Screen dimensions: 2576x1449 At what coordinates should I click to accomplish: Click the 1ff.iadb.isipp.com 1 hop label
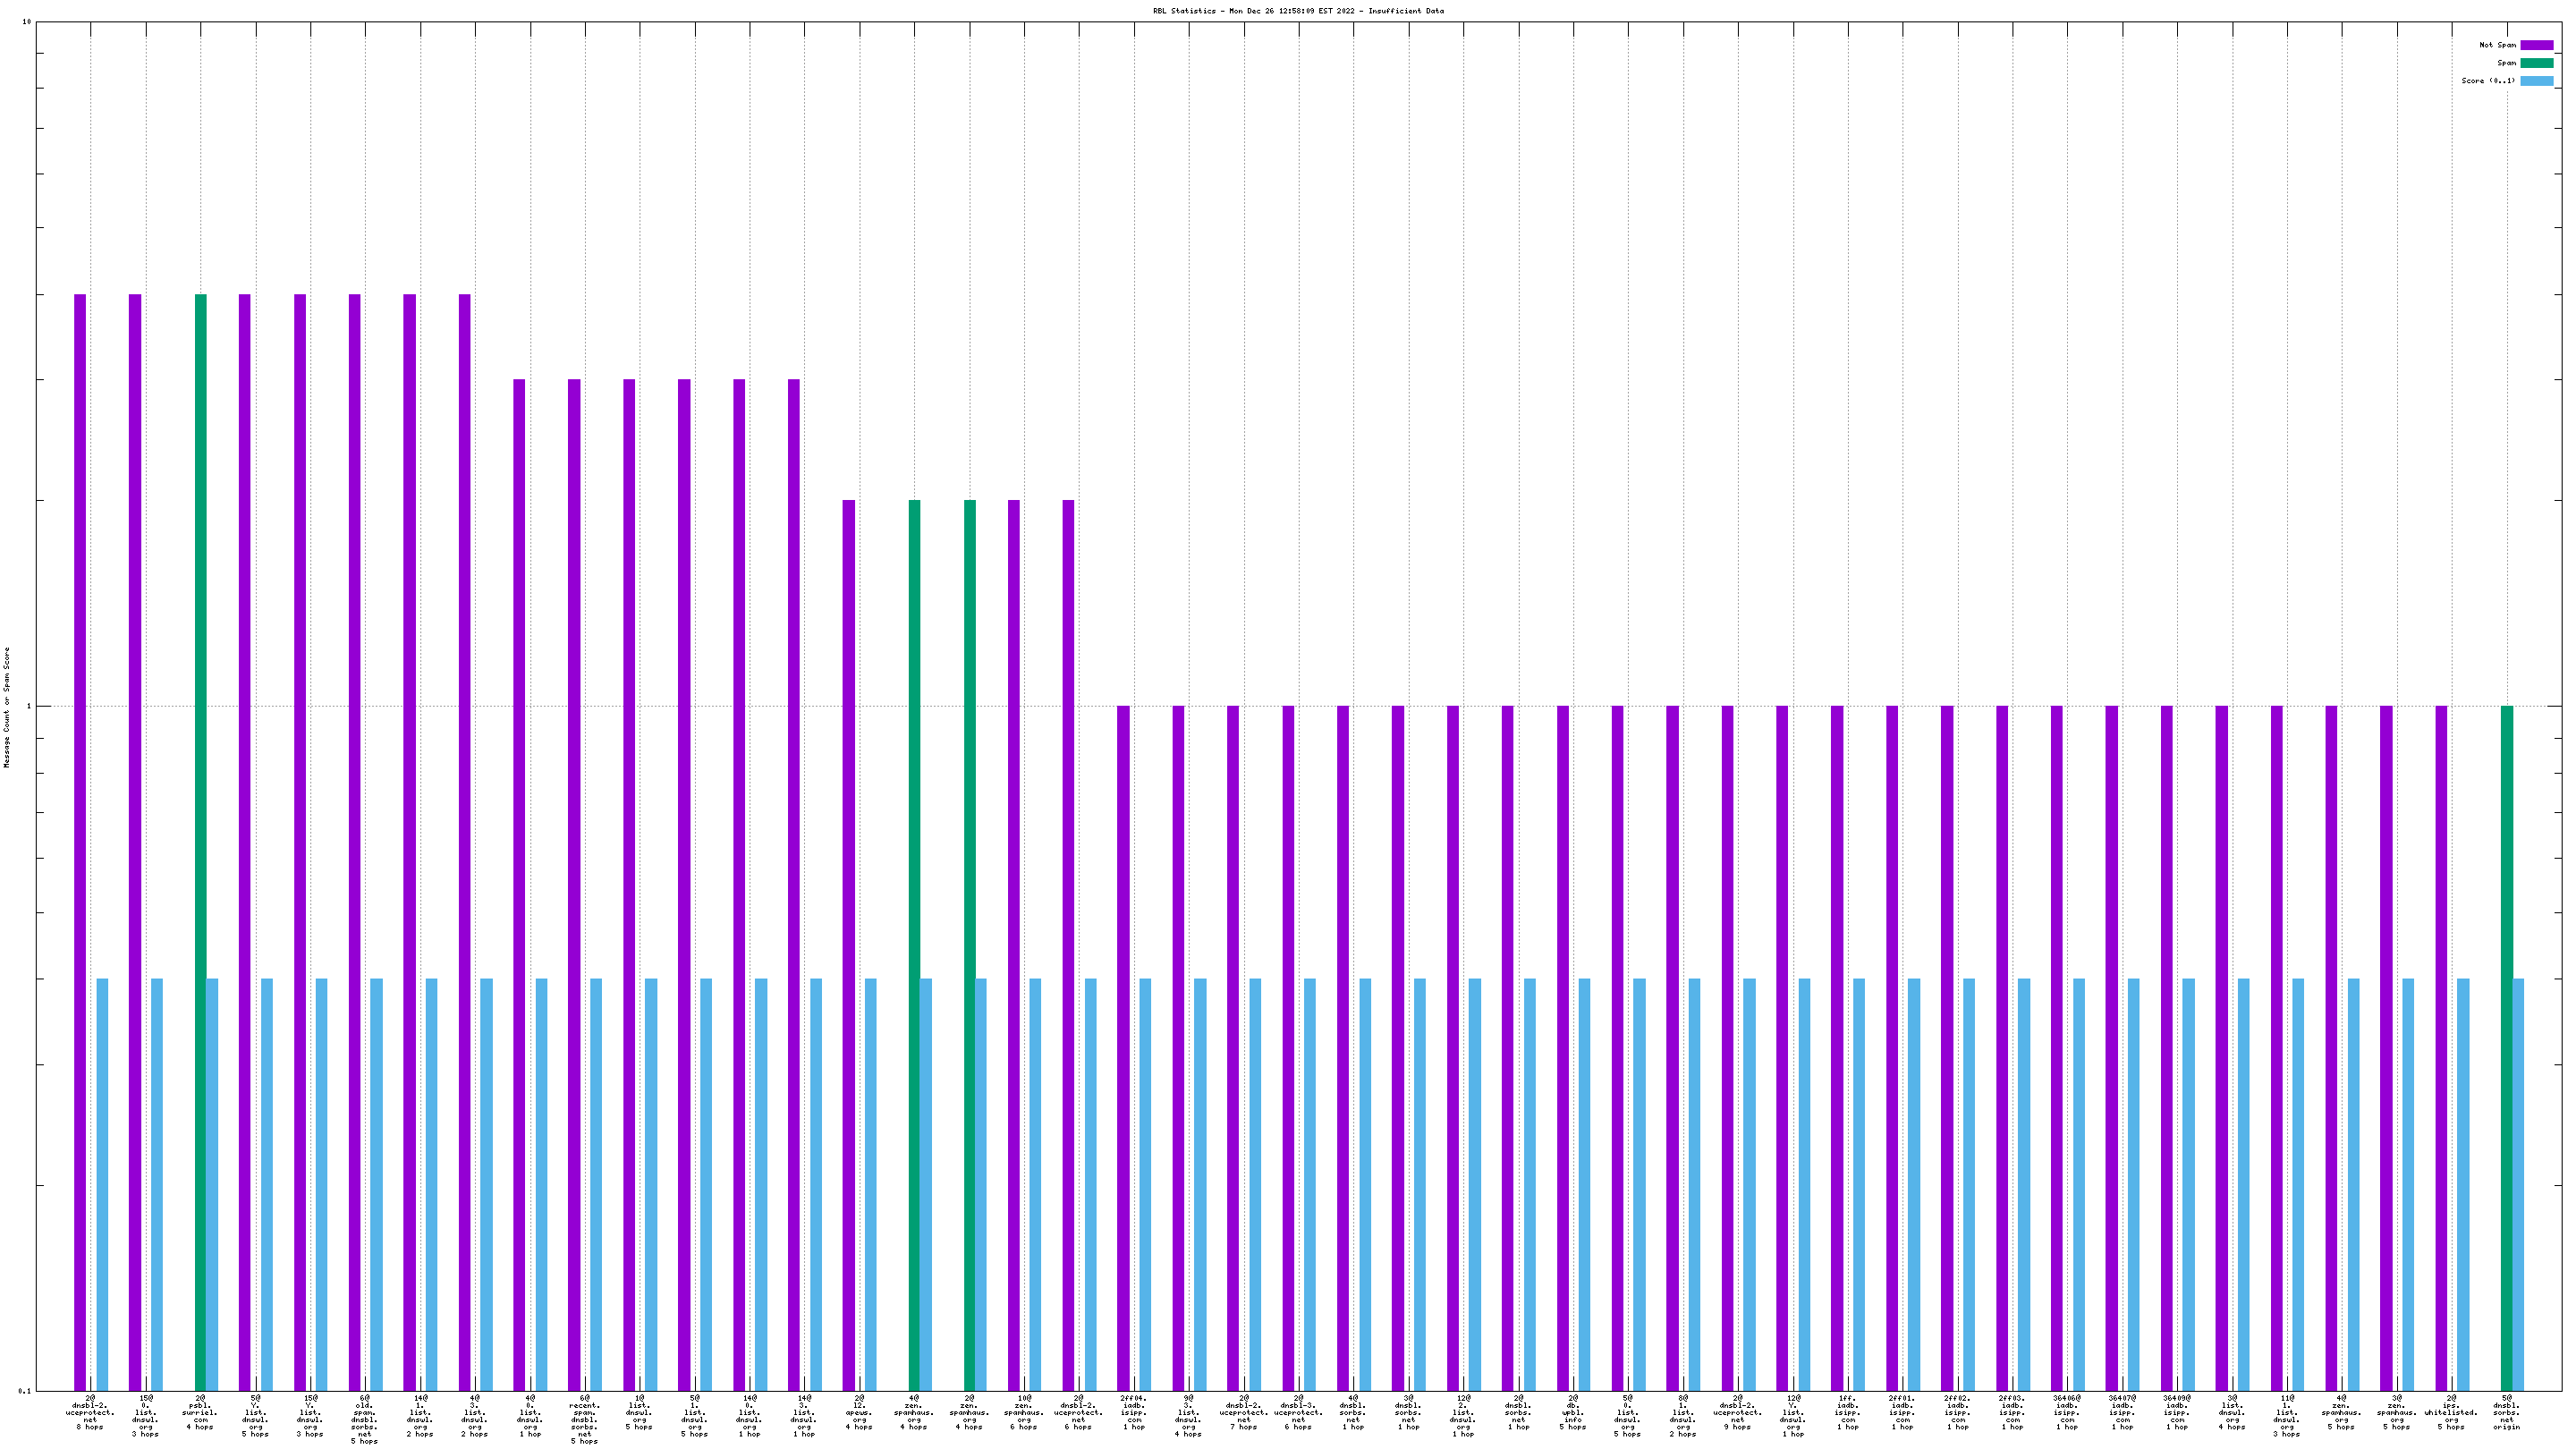[x=1847, y=1412]
